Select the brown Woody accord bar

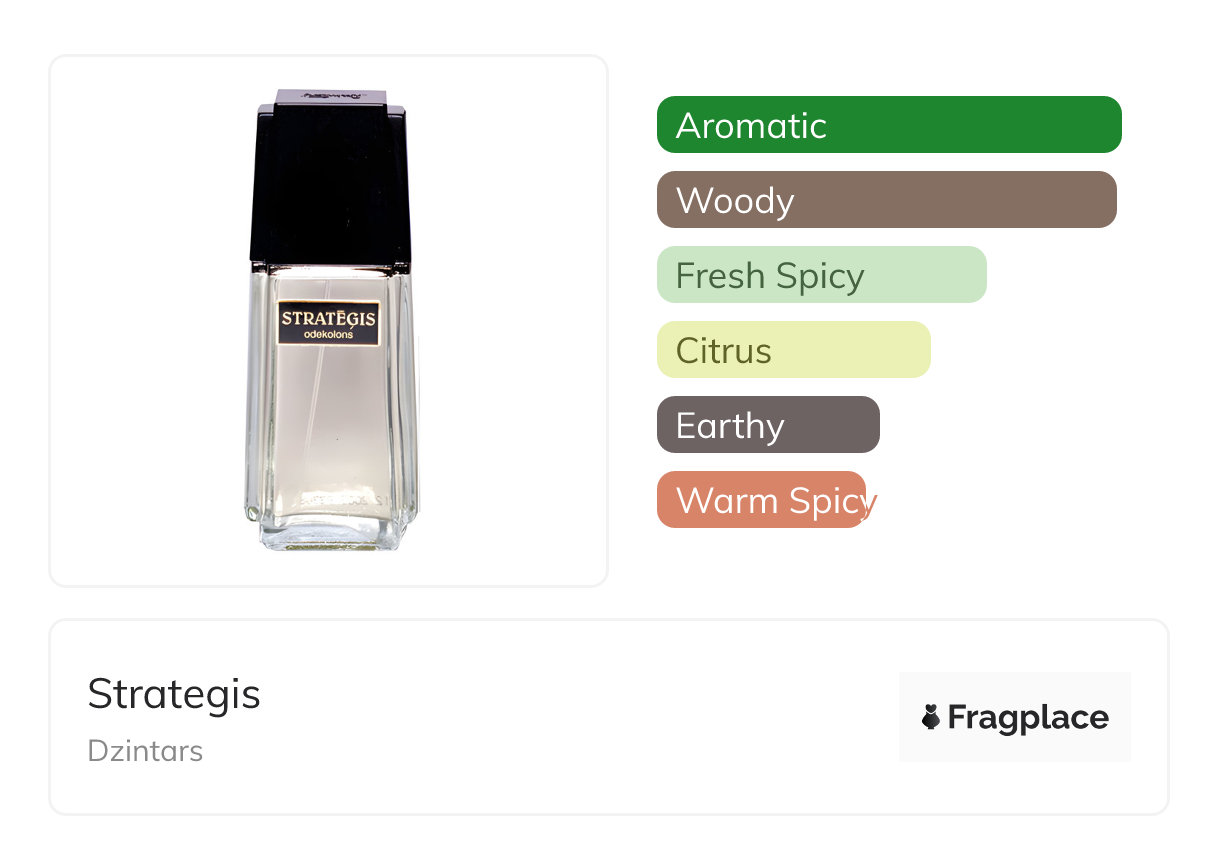(x=886, y=200)
